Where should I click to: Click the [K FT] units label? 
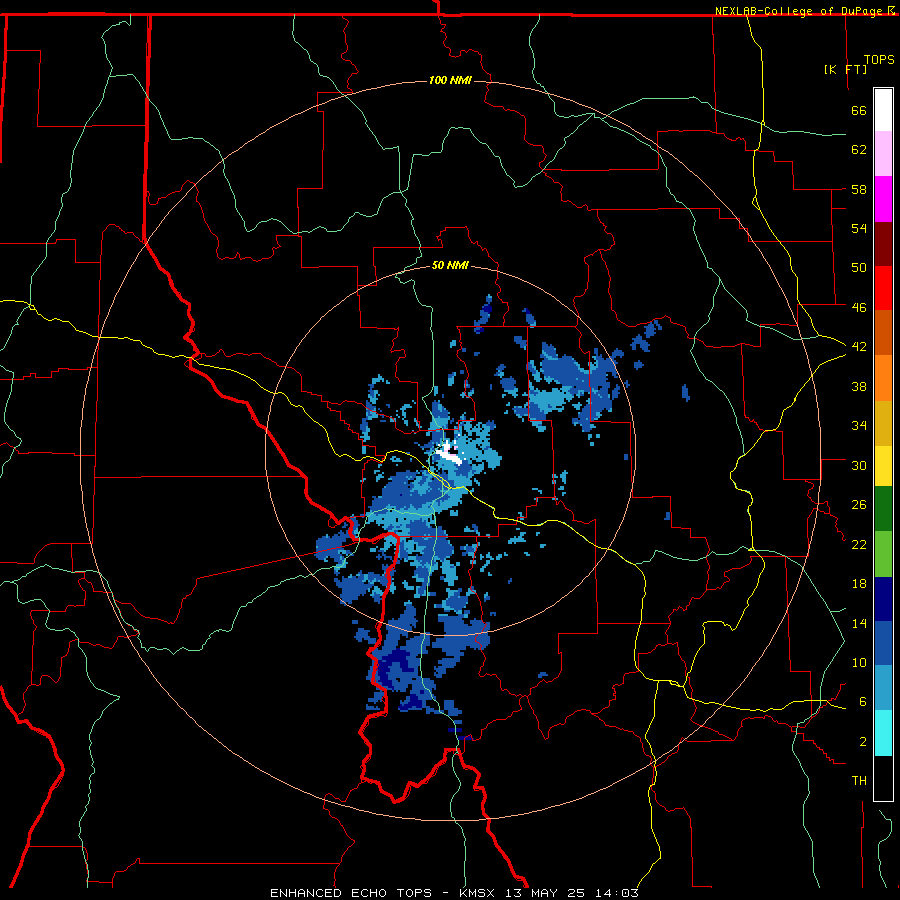[845, 69]
